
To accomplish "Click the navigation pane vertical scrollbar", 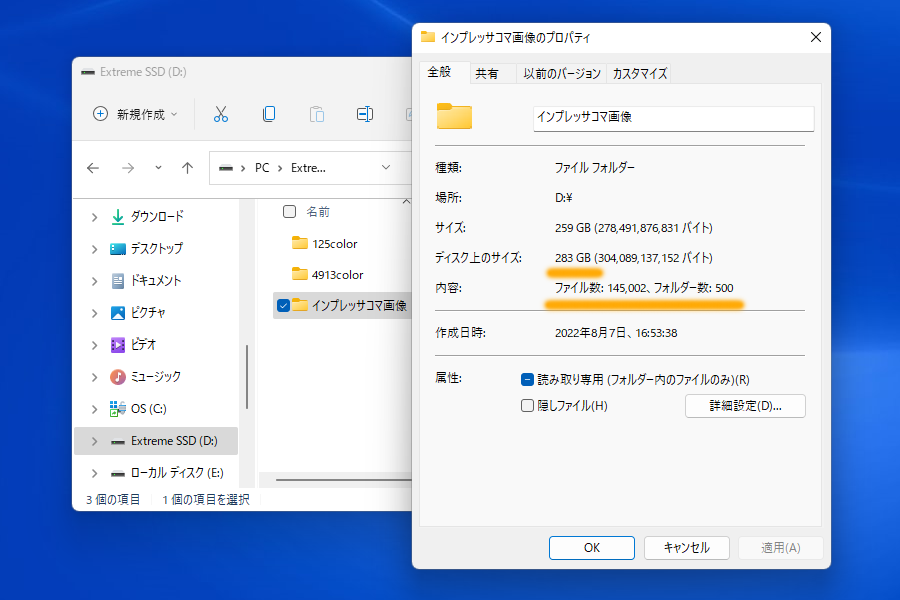I will click(x=247, y=377).
